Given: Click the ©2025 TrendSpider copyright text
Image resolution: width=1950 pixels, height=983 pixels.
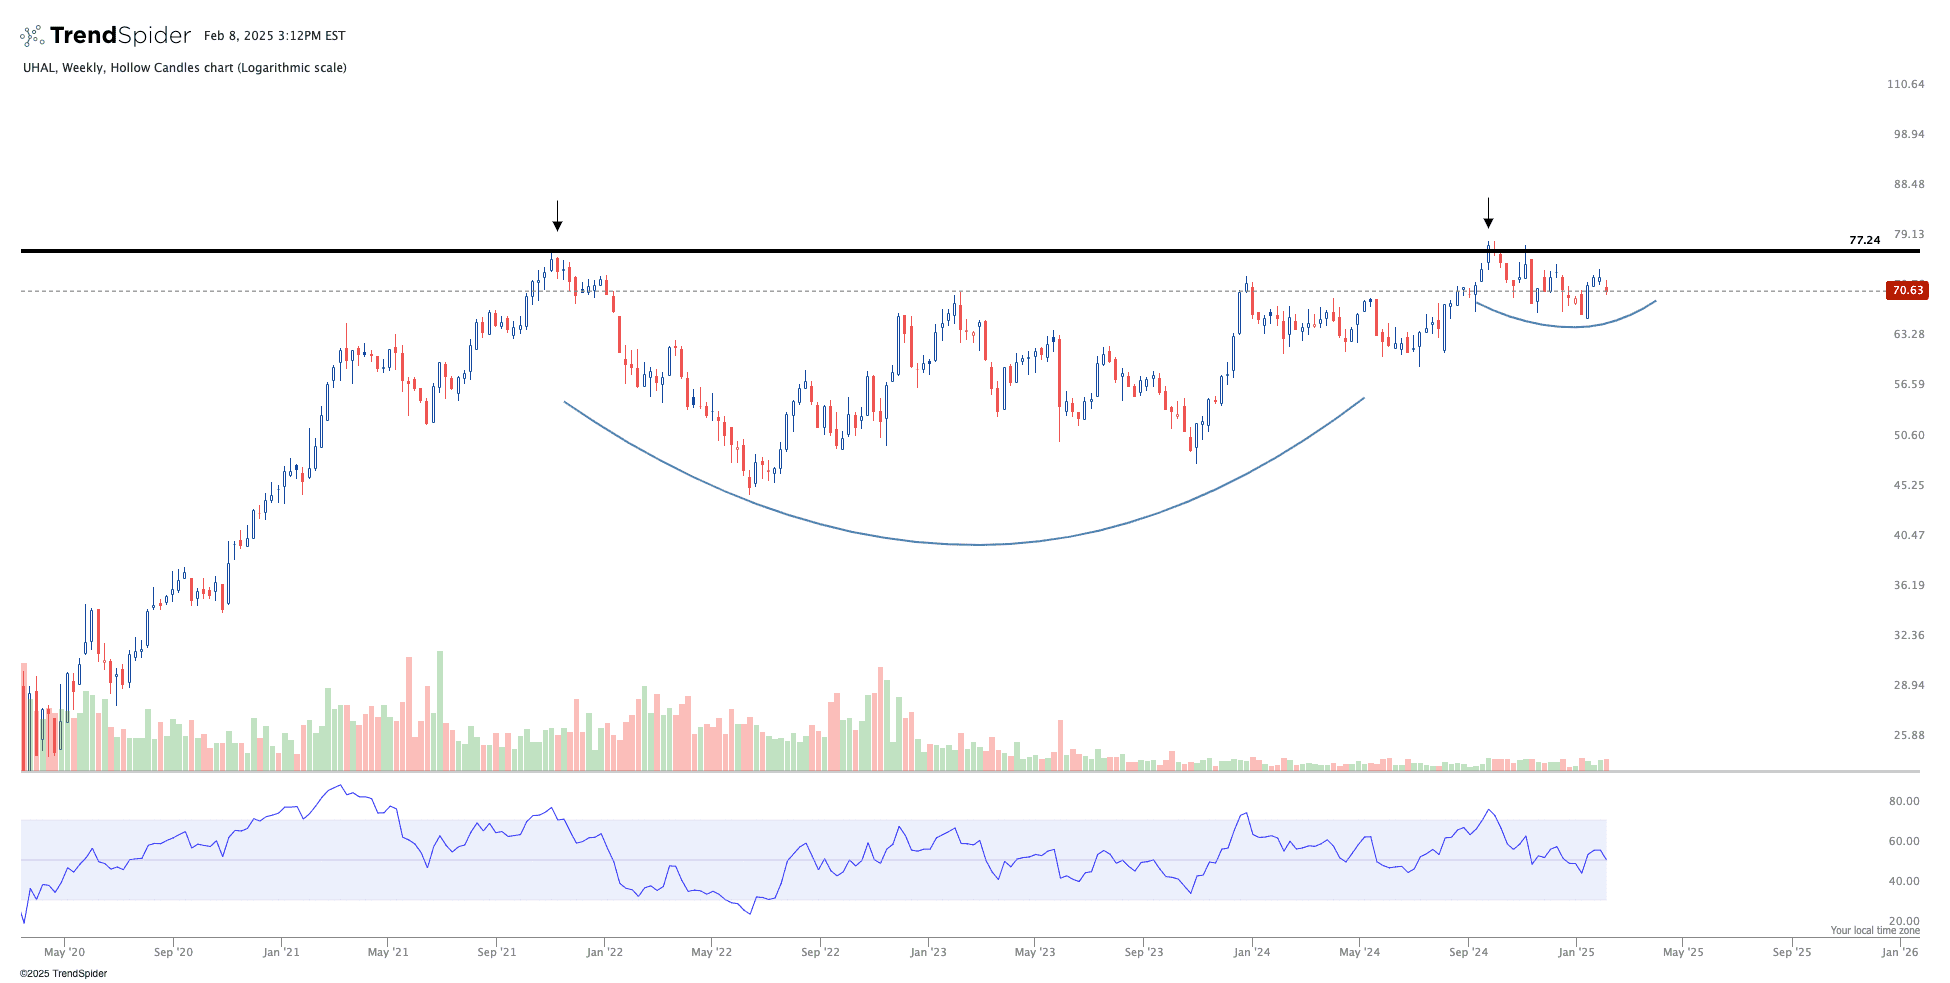Looking at the screenshot, I should click(63, 973).
